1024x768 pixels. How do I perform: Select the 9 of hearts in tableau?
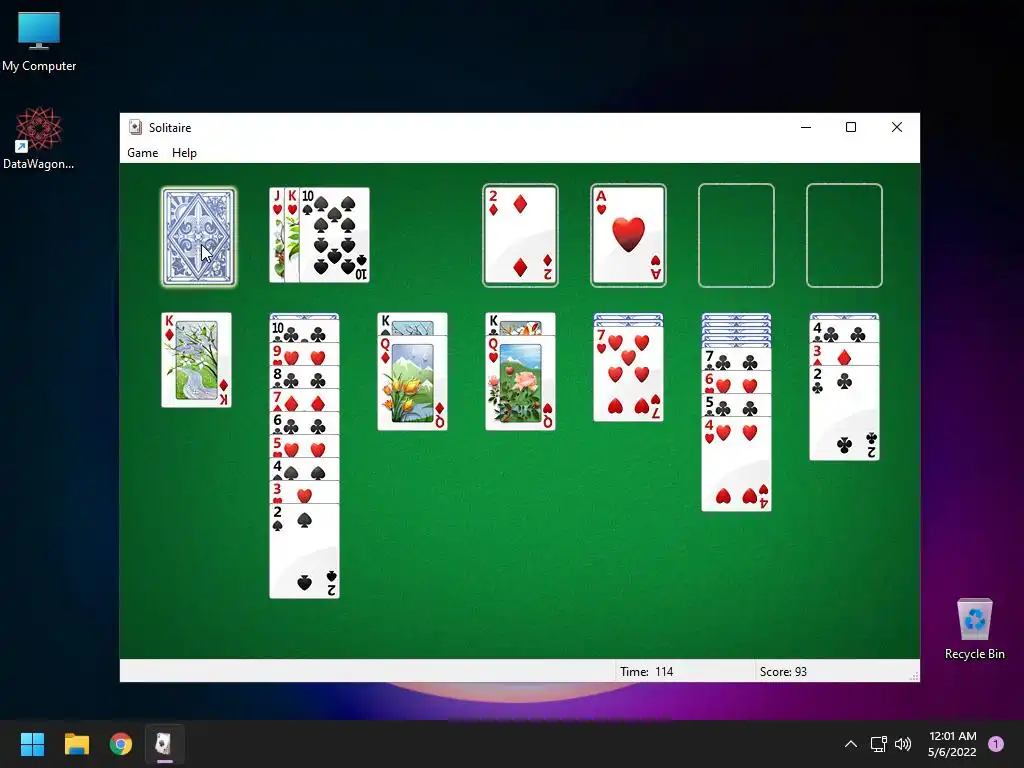(x=304, y=355)
